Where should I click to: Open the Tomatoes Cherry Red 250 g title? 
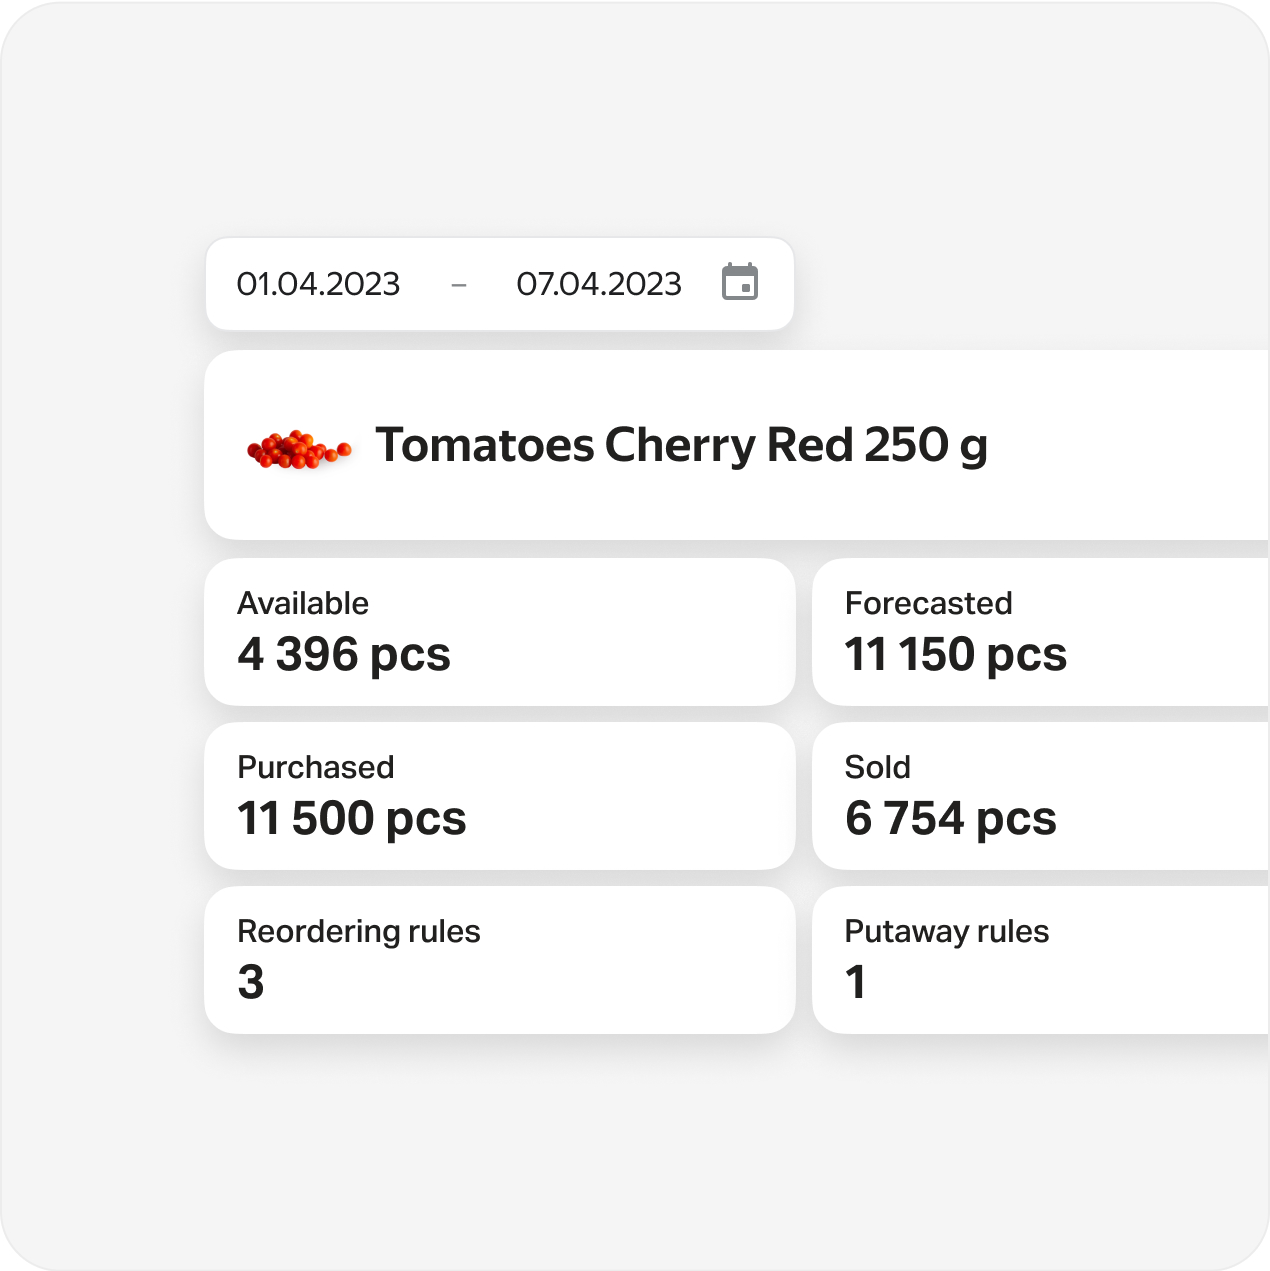(x=681, y=445)
